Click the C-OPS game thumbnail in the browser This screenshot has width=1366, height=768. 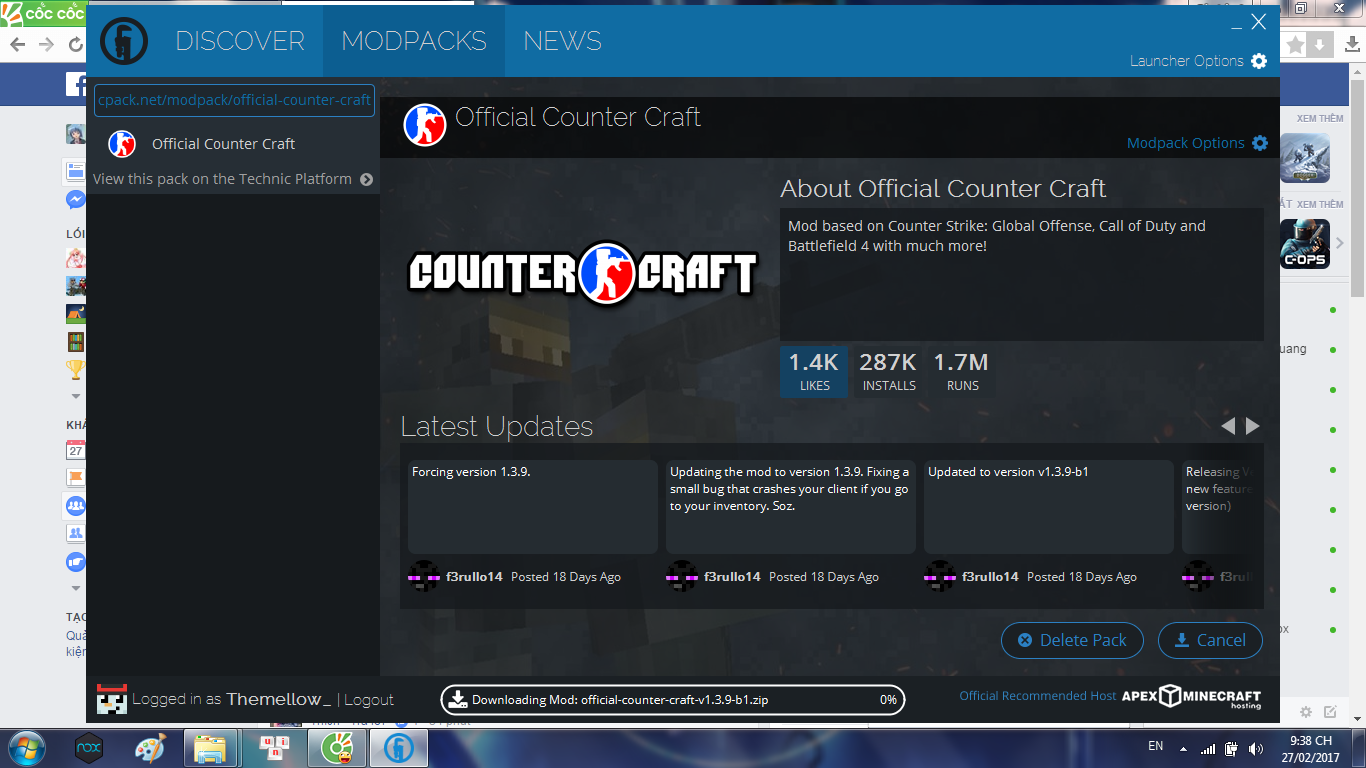(x=1305, y=244)
